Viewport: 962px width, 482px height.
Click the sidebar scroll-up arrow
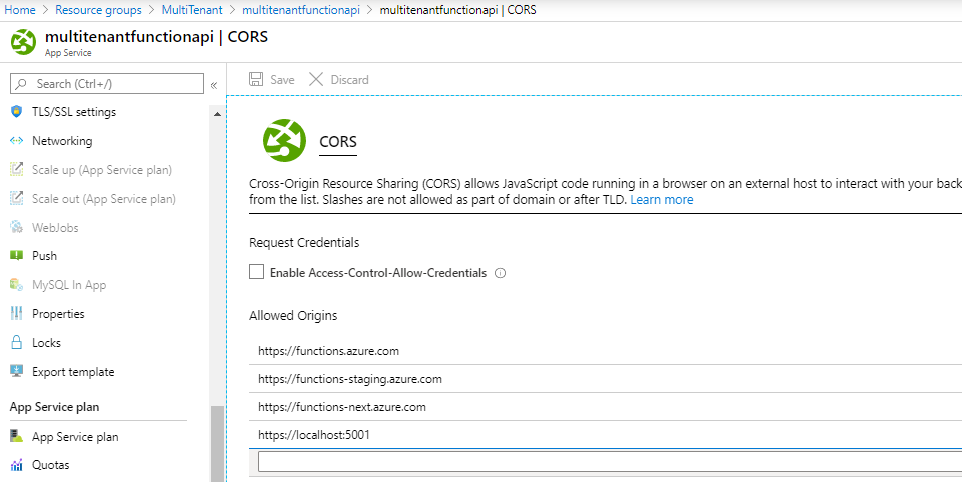(217, 114)
